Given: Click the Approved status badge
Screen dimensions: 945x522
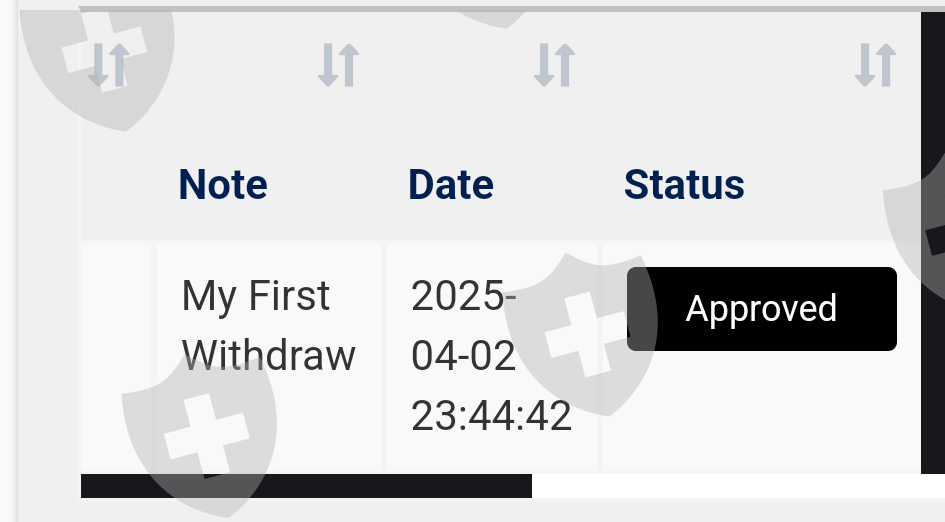Looking at the screenshot, I should (761, 309).
